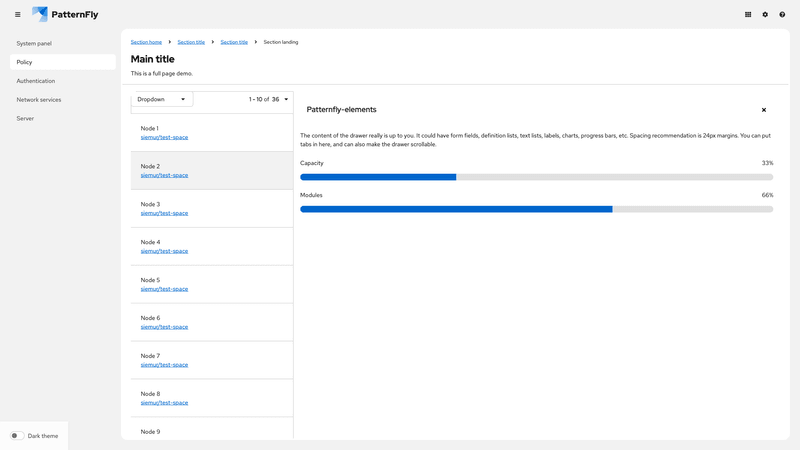Image resolution: width=800 pixels, height=450 pixels.
Task: Expand the Dropdown menu in toolbar
Action: tap(162, 99)
